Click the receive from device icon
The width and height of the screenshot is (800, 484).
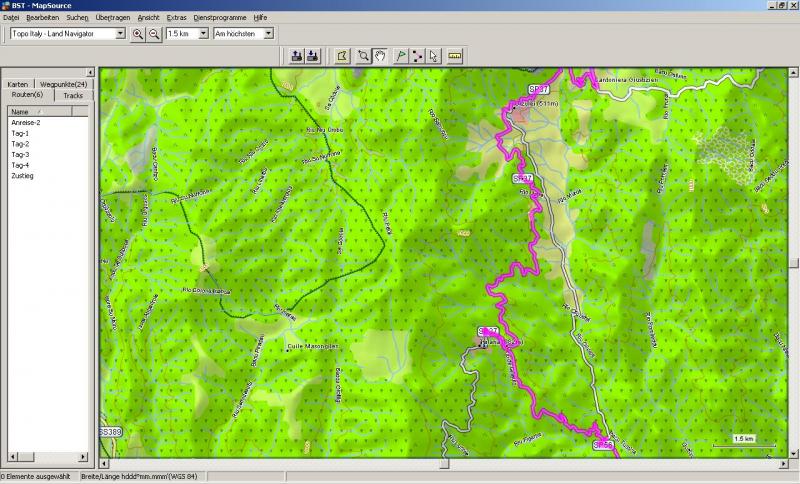pos(312,55)
